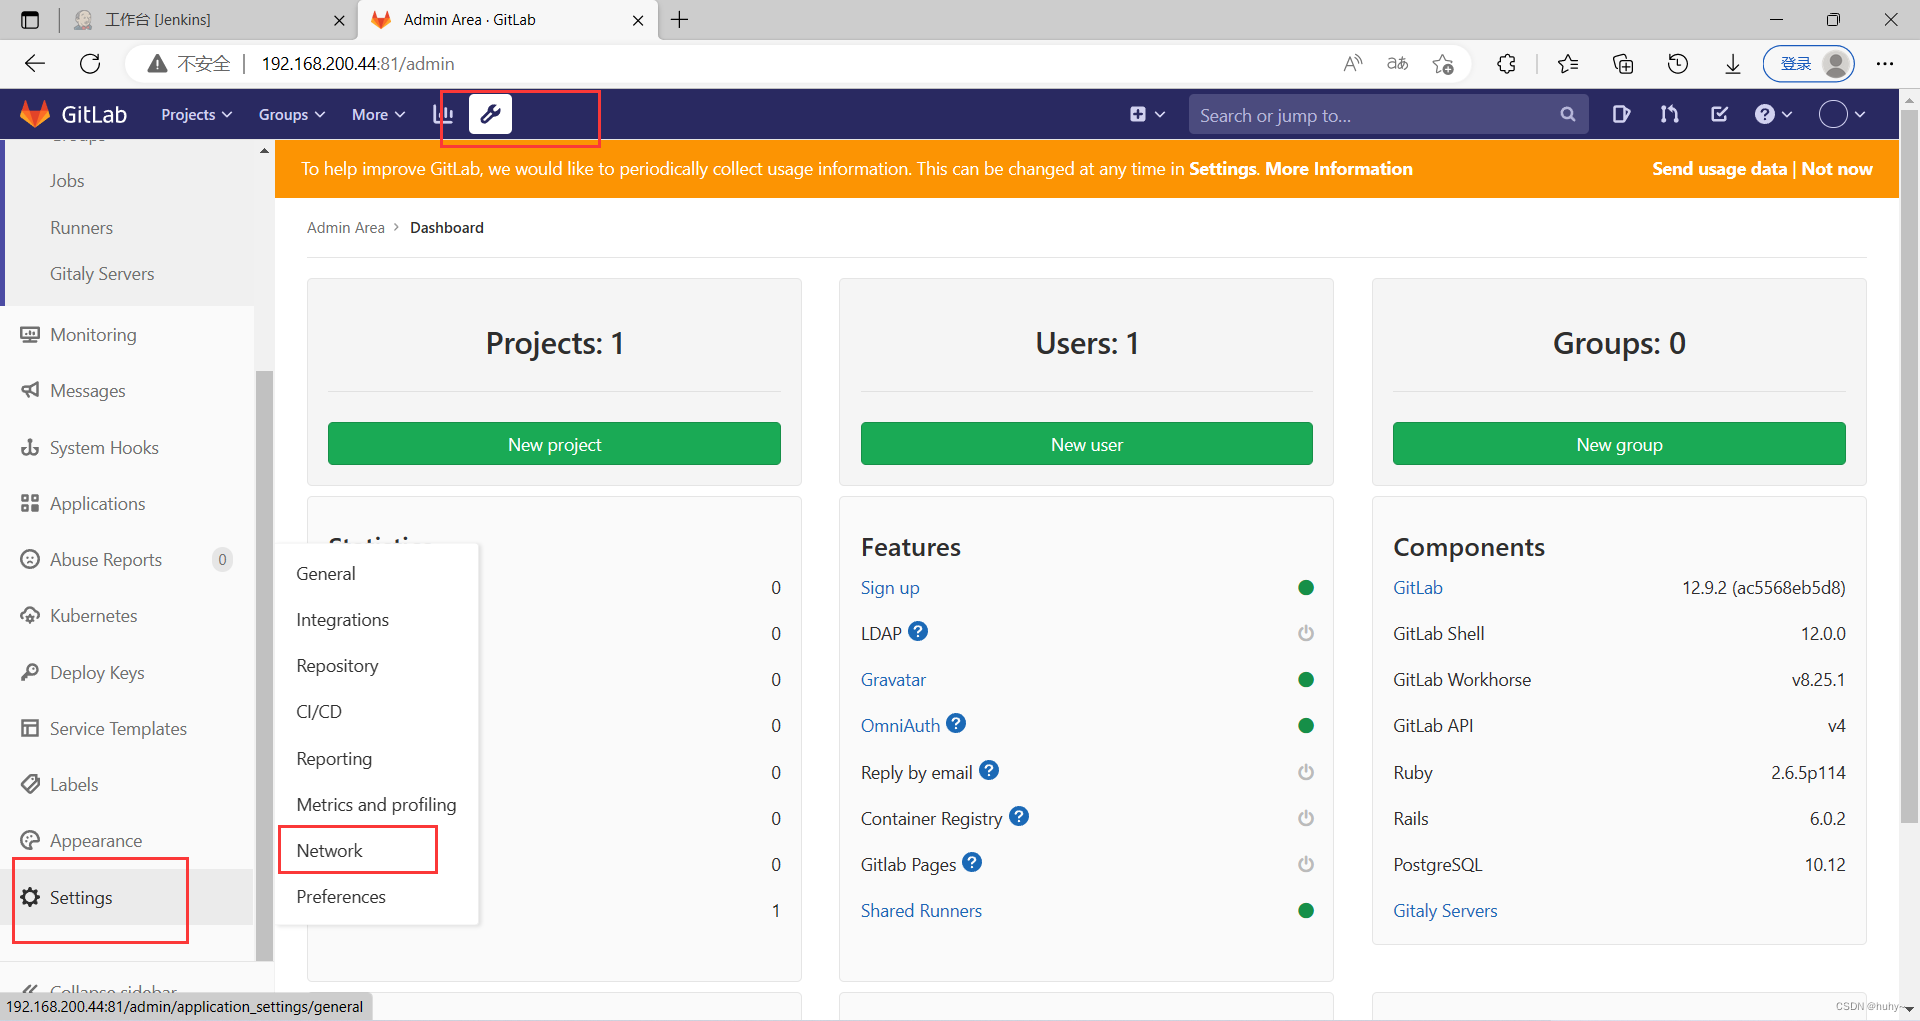Open the instance statistics chart icon

click(443, 114)
